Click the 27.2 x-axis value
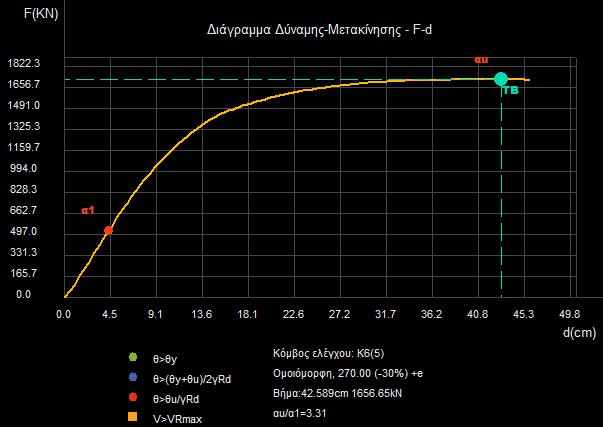 [340, 314]
